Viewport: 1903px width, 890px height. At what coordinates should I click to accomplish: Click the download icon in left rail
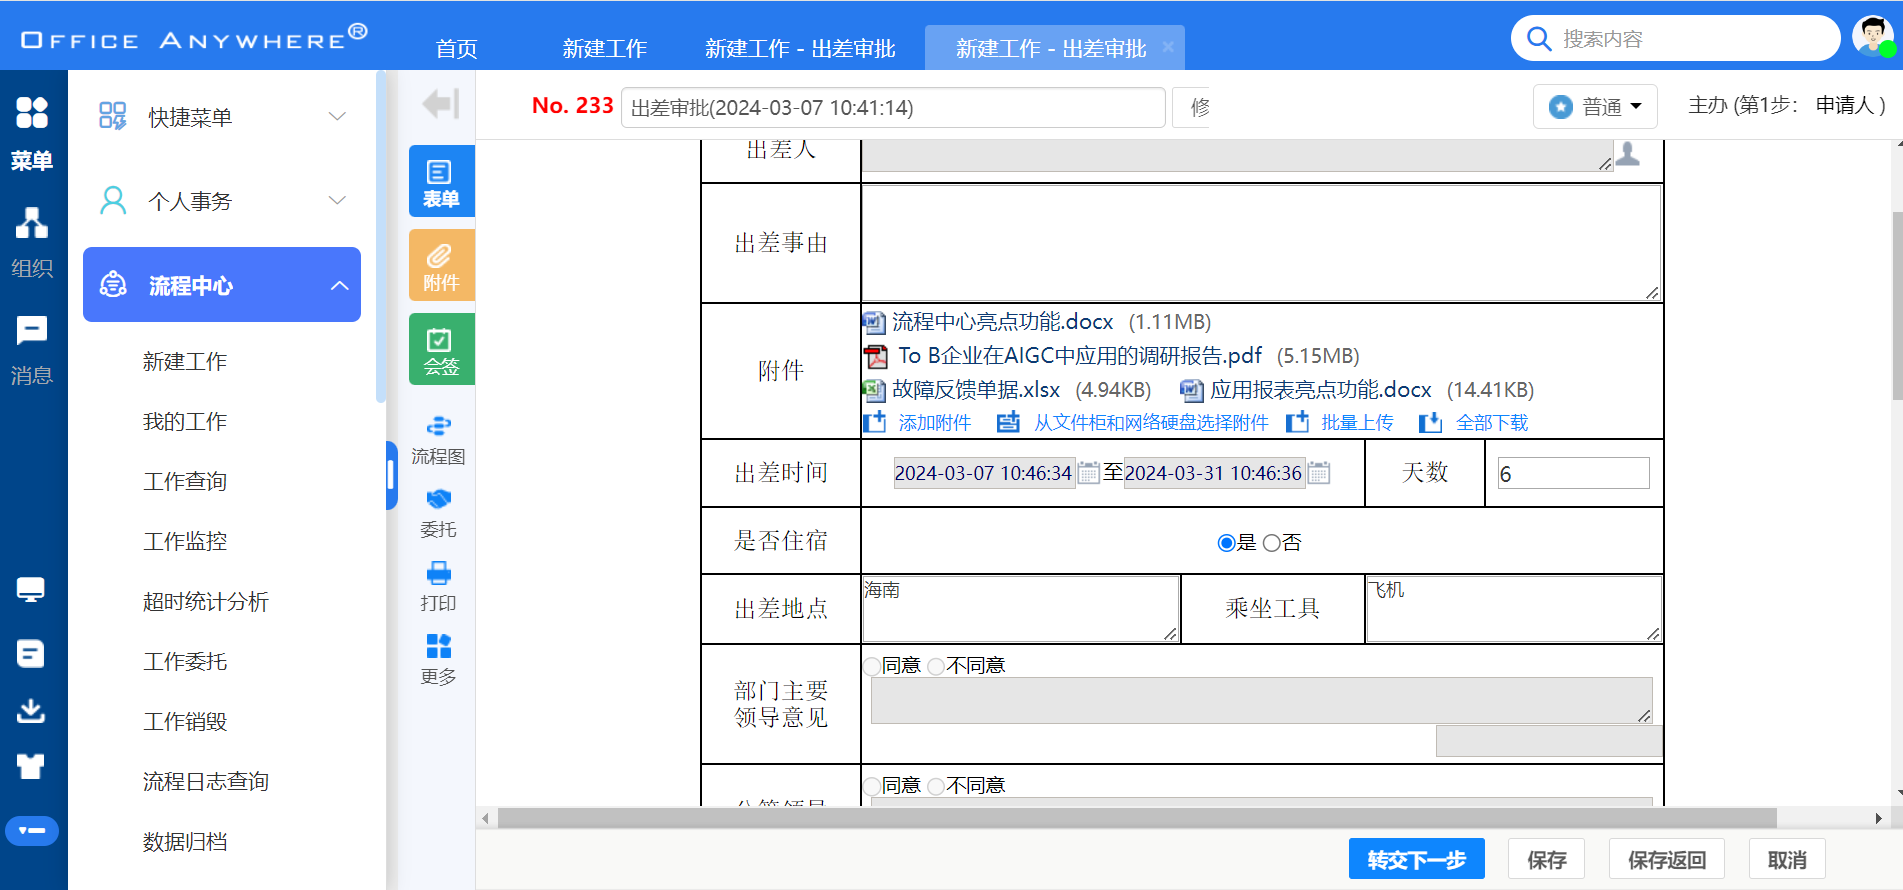click(31, 711)
